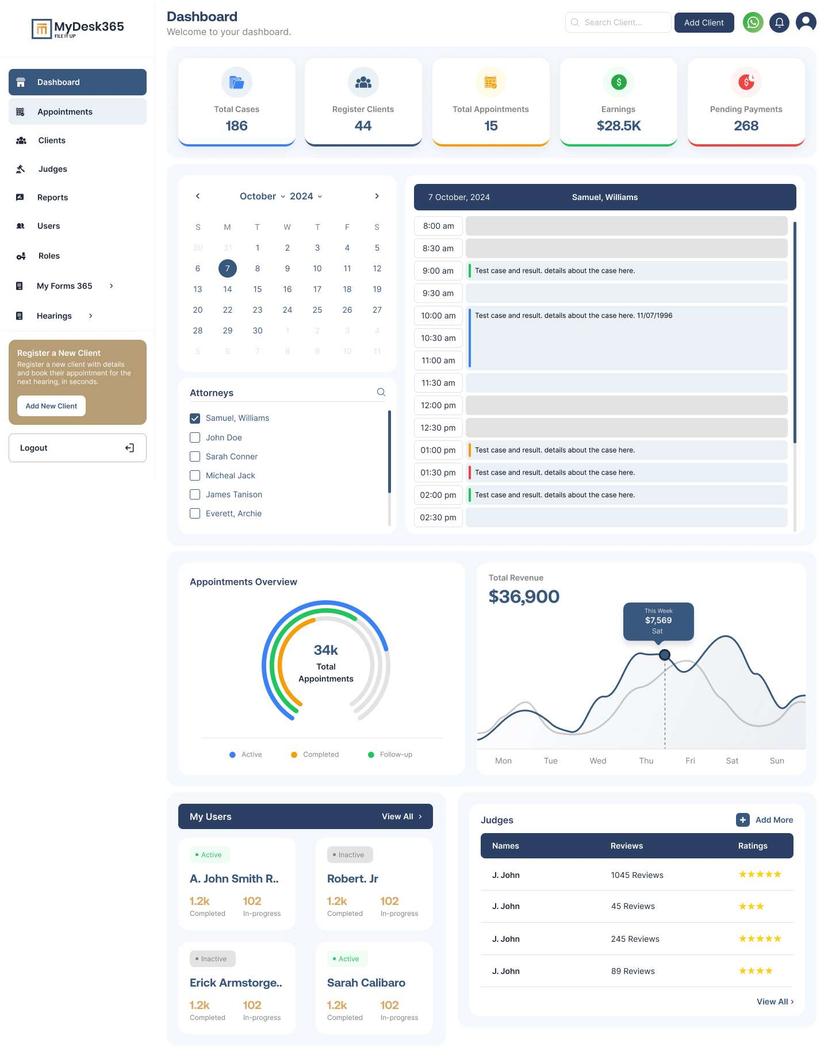Click the Total Cases folder icon
Image resolution: width=828 pixels, height=1063 pixels.
click(237, 82)
